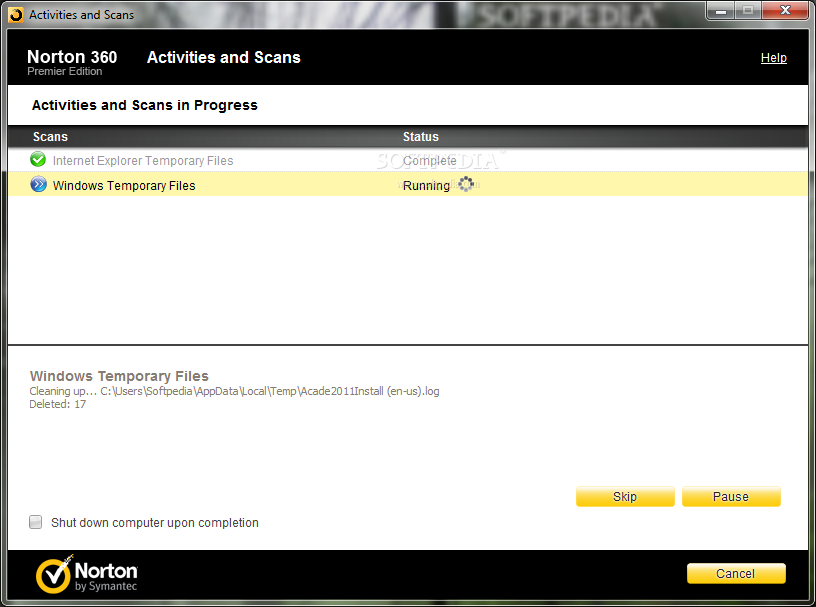Click the Running spinner indicator
The image size is (816, 607).
tap(466, 184)
